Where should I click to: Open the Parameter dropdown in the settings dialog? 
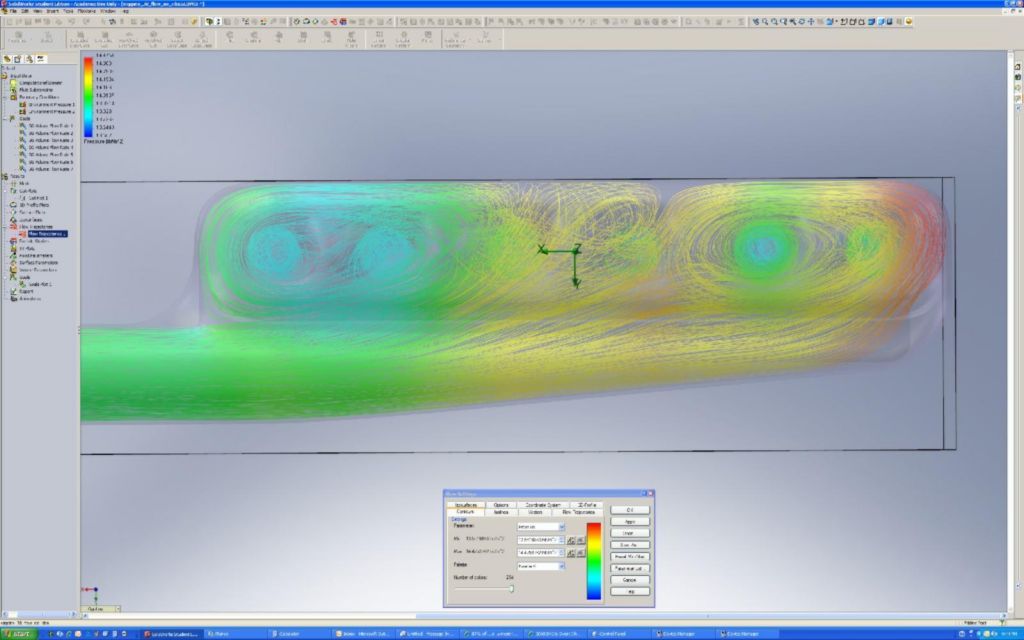point(562,526)
